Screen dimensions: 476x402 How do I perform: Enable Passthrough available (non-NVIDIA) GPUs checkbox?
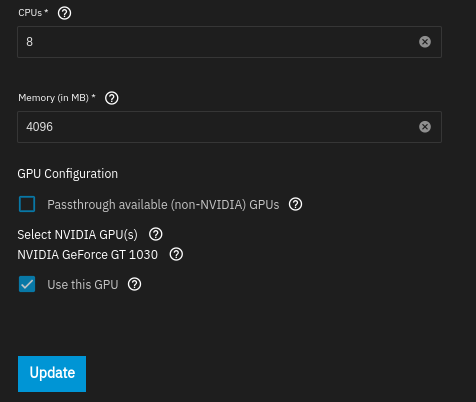click(x=27, y=204)
